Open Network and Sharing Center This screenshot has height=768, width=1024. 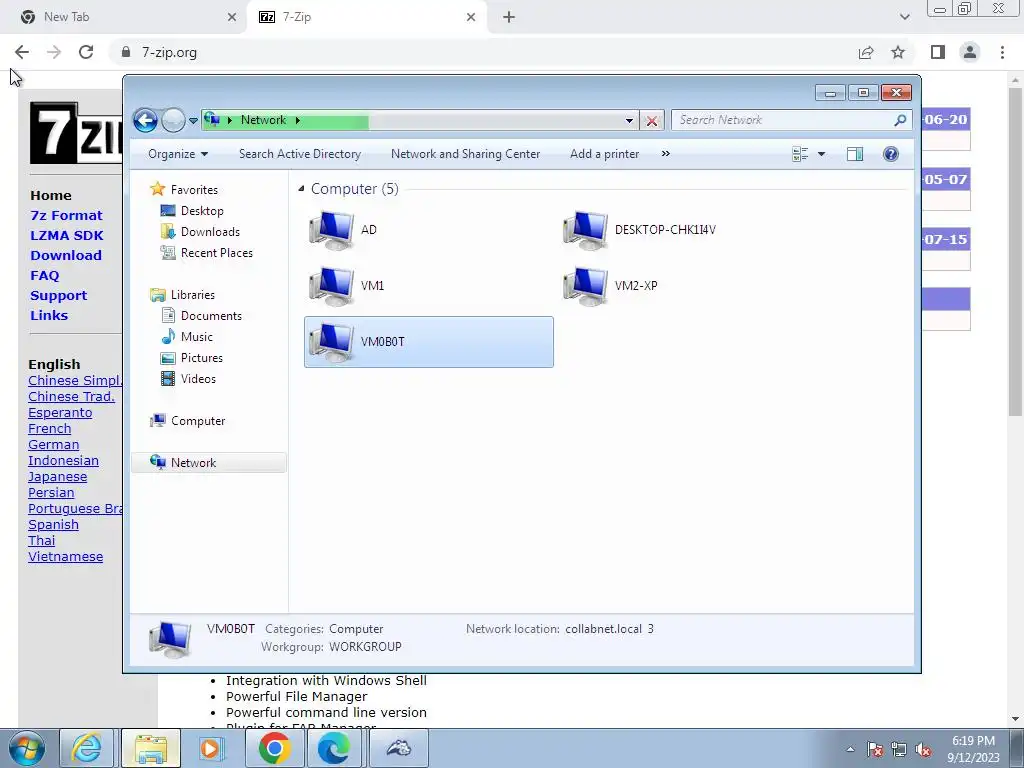(465, 154)
